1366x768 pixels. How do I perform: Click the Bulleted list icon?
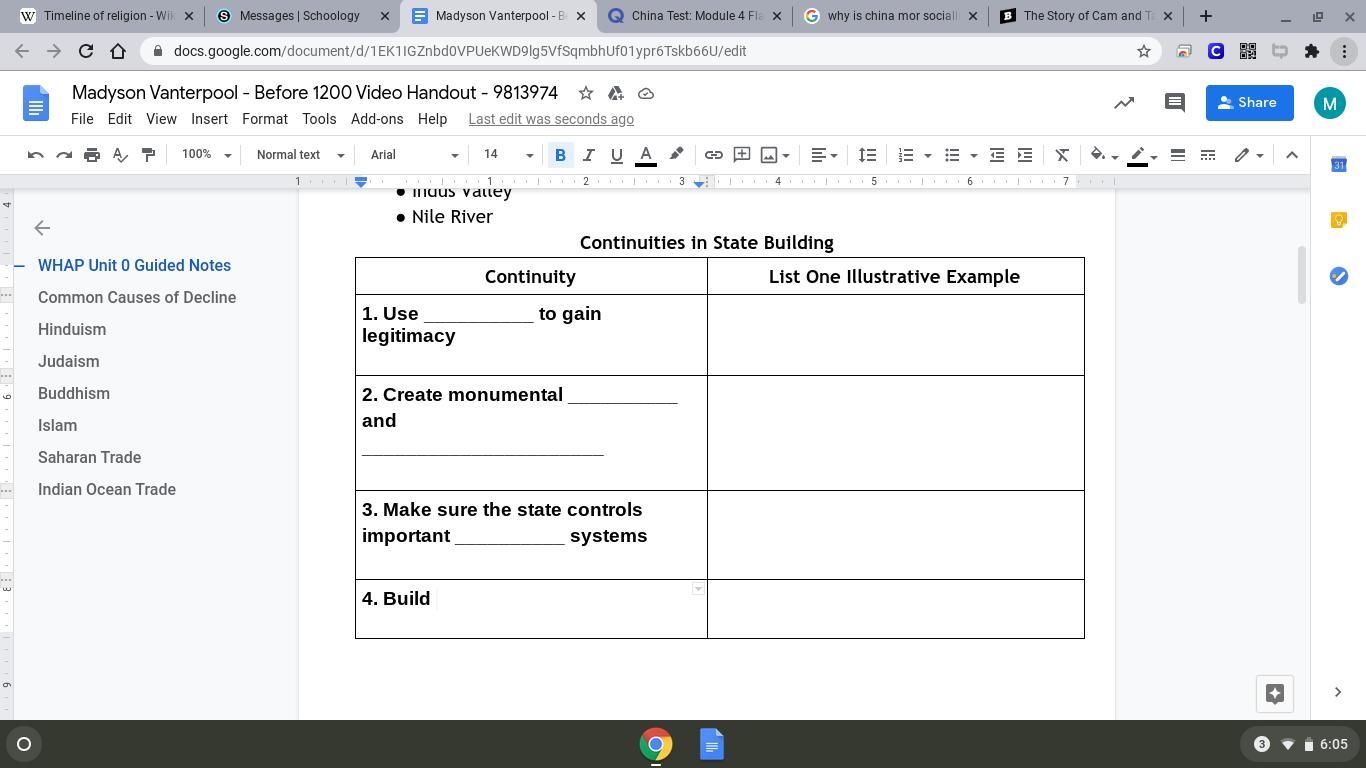(x=952, y=155)
